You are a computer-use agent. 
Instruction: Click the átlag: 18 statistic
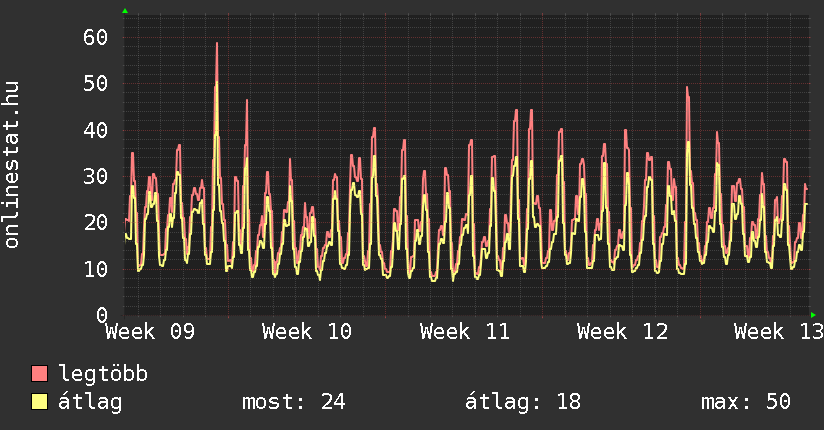[x=523, y=402]
